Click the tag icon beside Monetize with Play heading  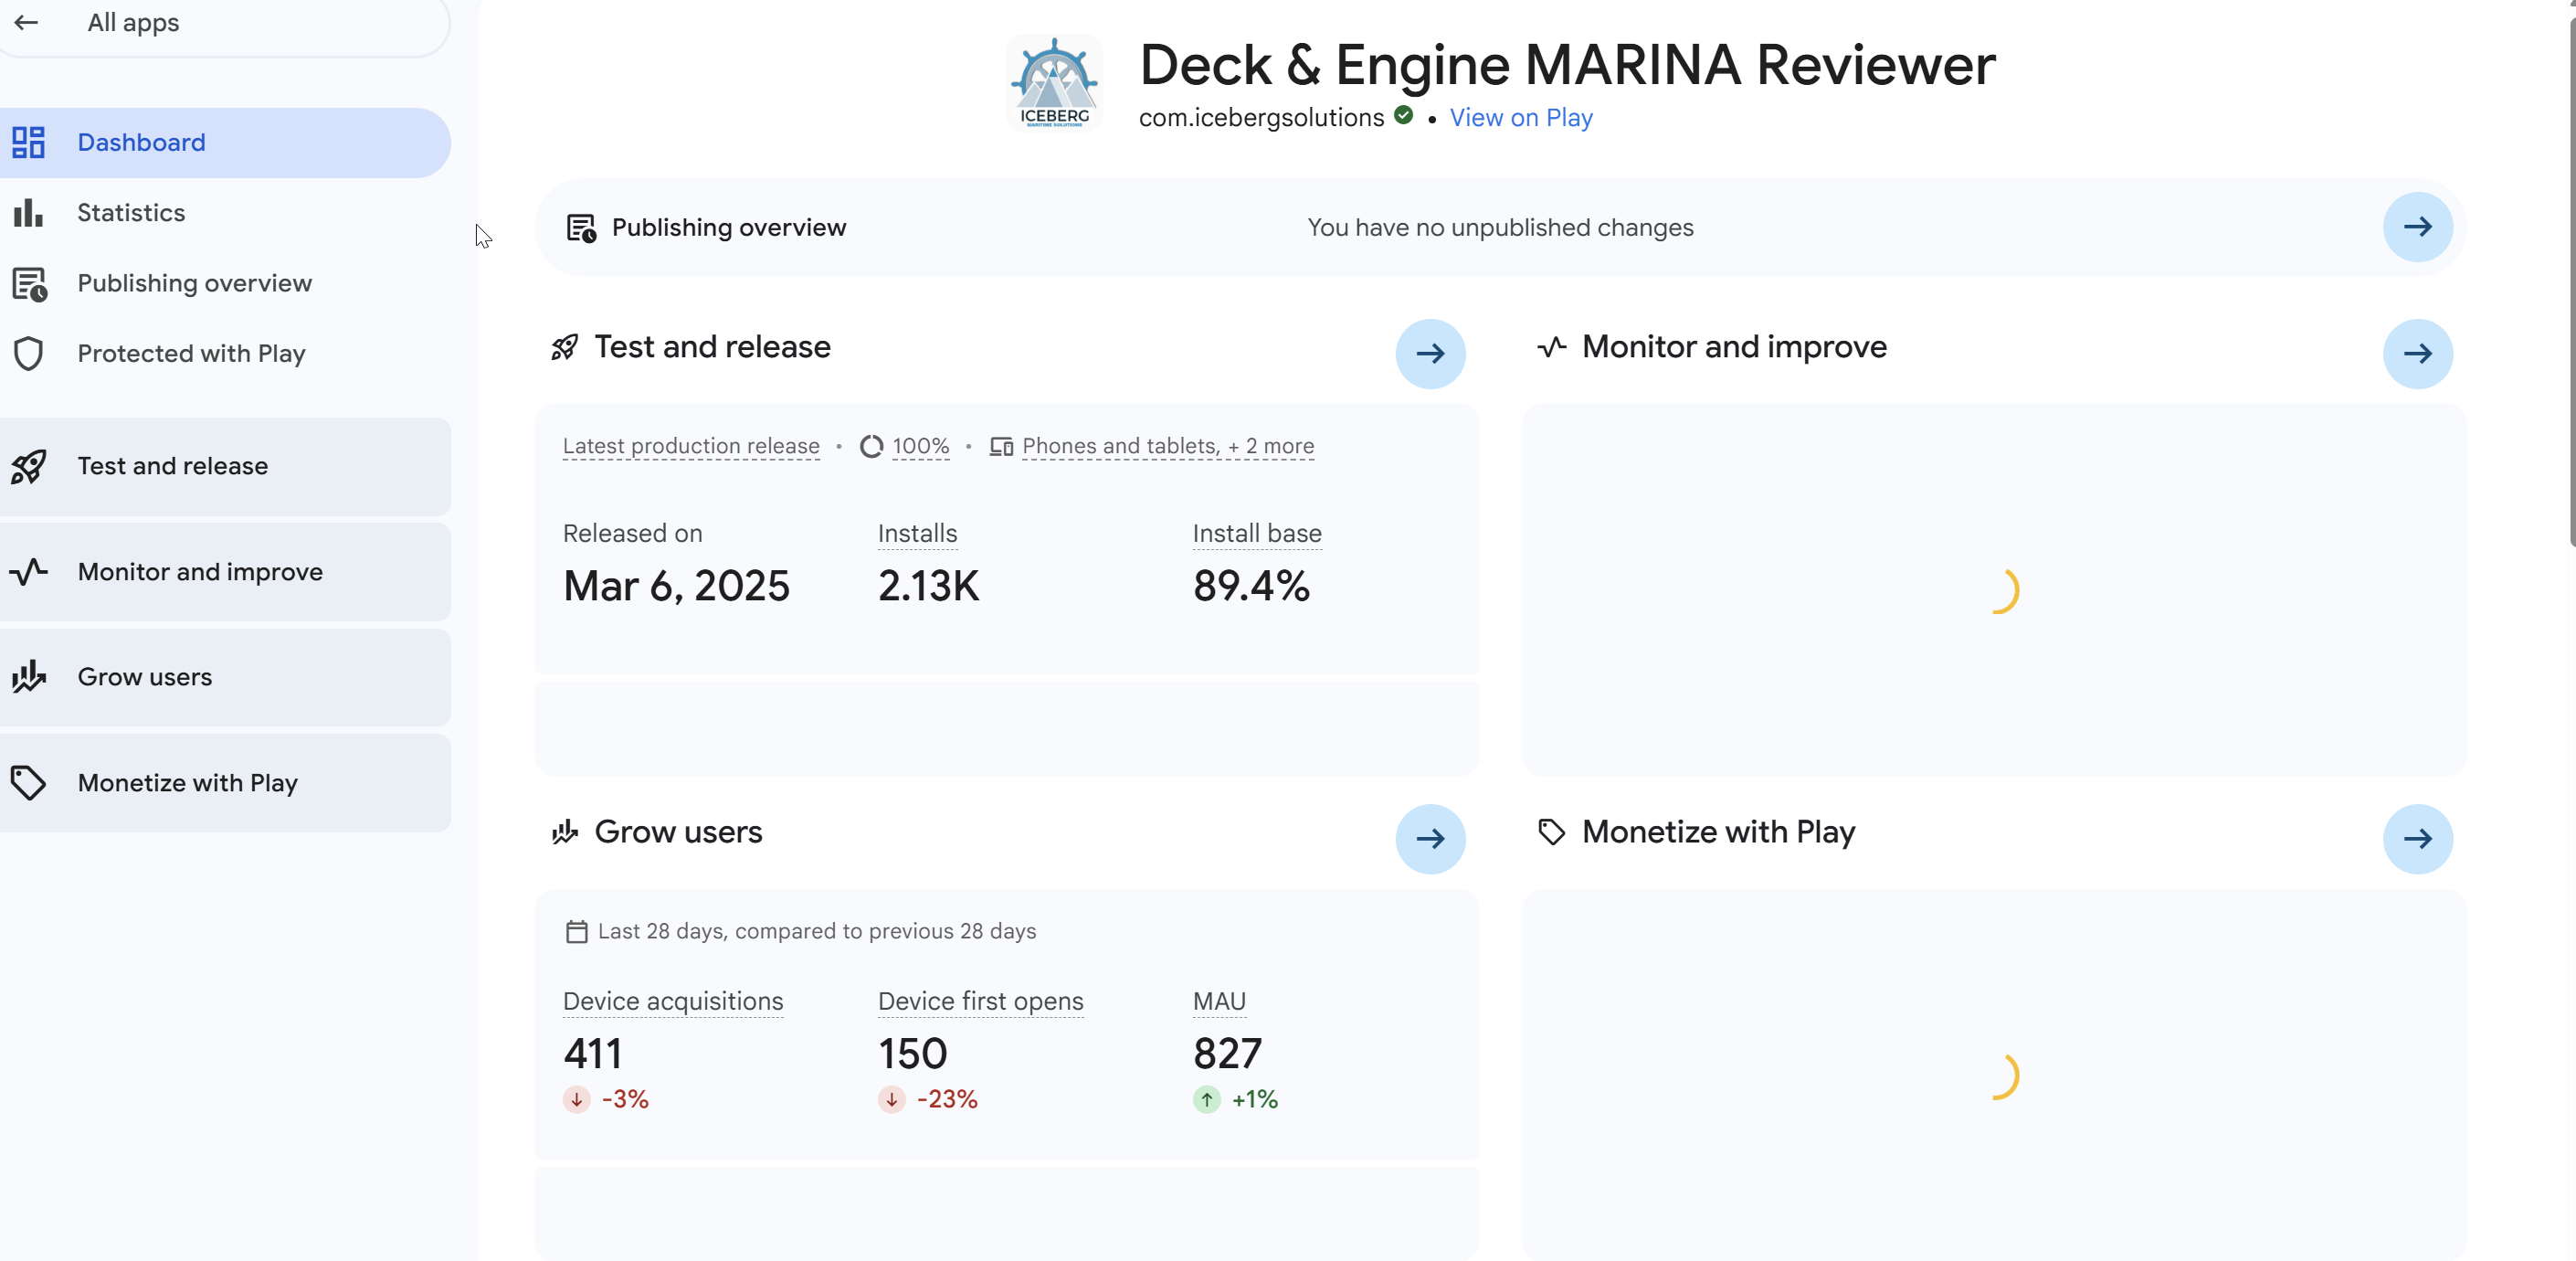point(1551,832)
